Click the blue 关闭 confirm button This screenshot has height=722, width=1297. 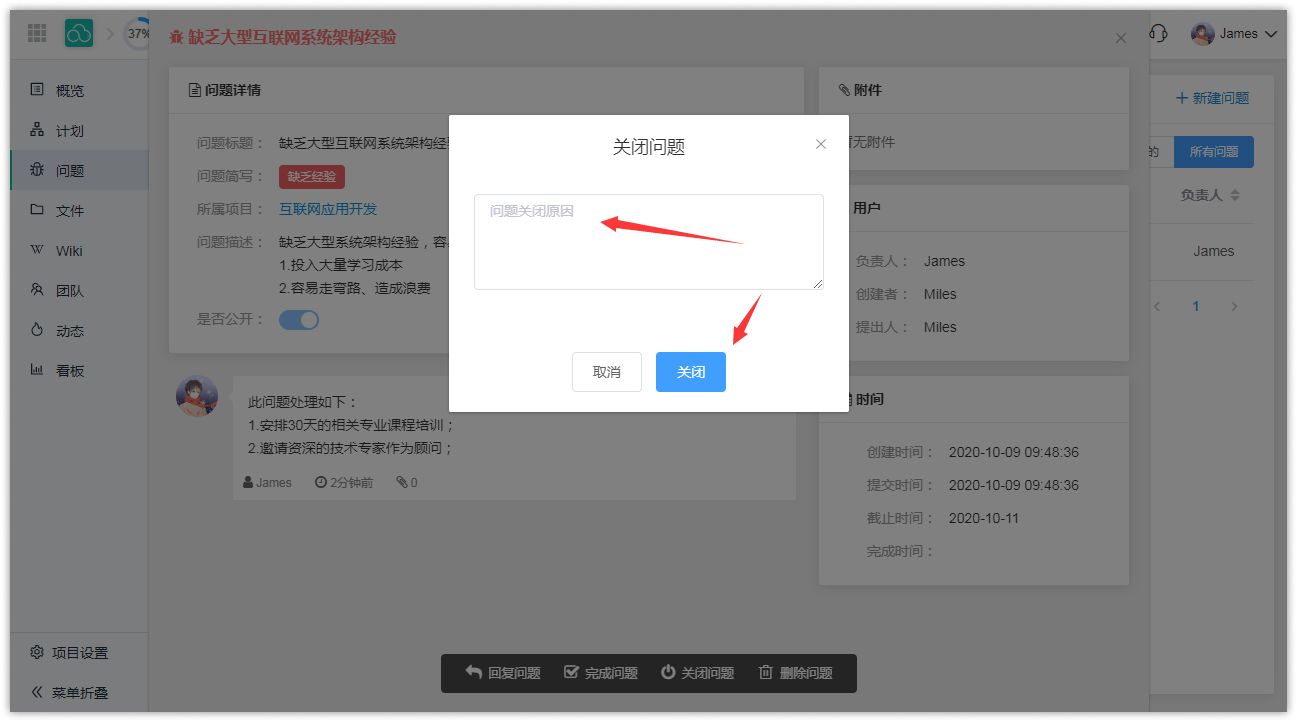tap(690, 372)
